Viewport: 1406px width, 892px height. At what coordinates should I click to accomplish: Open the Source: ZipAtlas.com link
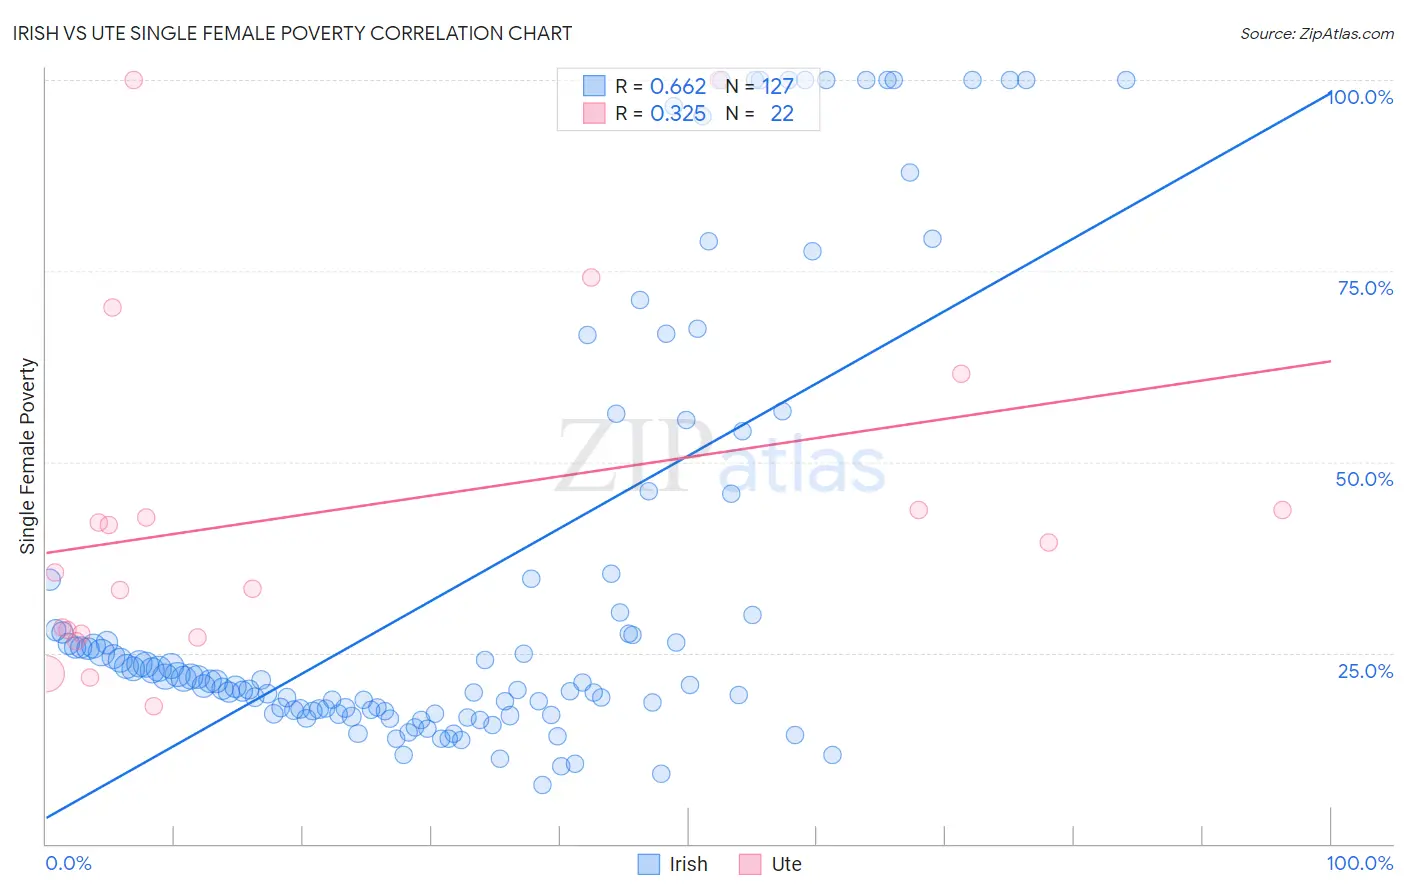[x=1316, y=33]
